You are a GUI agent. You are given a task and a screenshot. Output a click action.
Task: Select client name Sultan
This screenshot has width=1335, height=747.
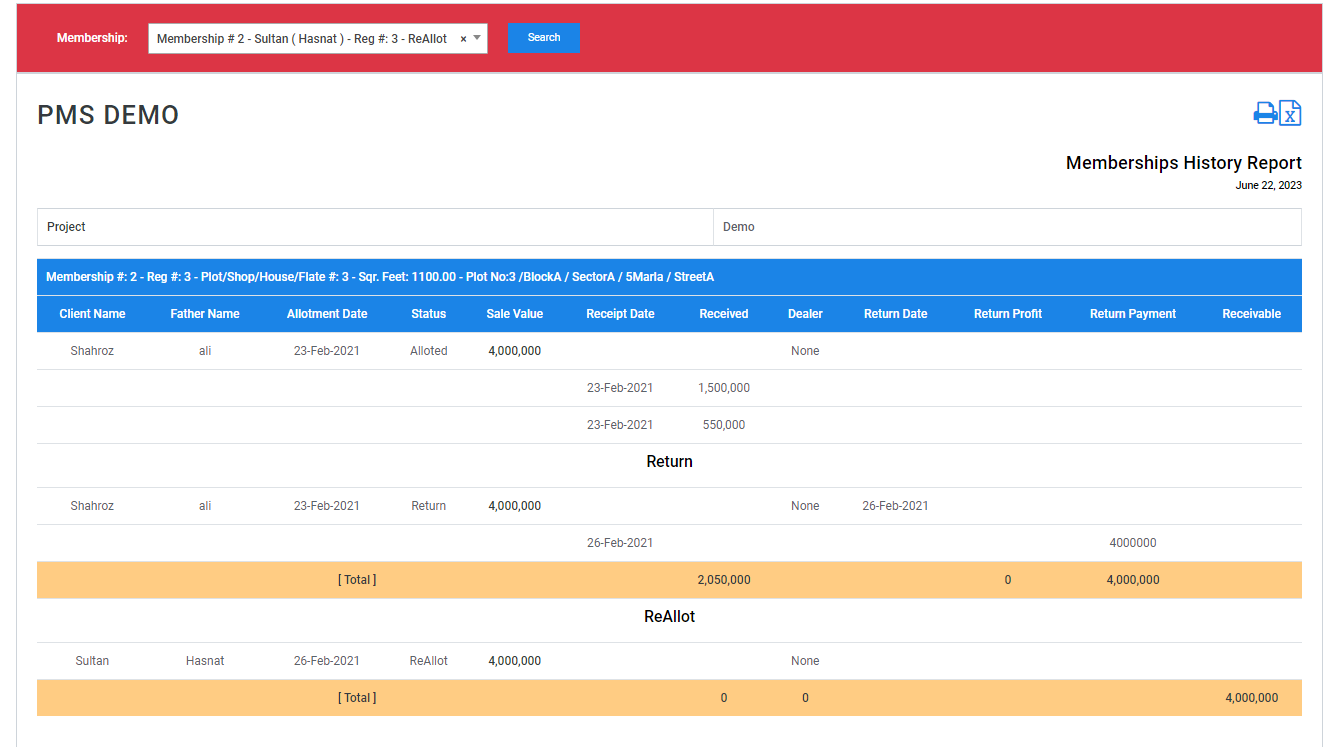click(92, 661)
